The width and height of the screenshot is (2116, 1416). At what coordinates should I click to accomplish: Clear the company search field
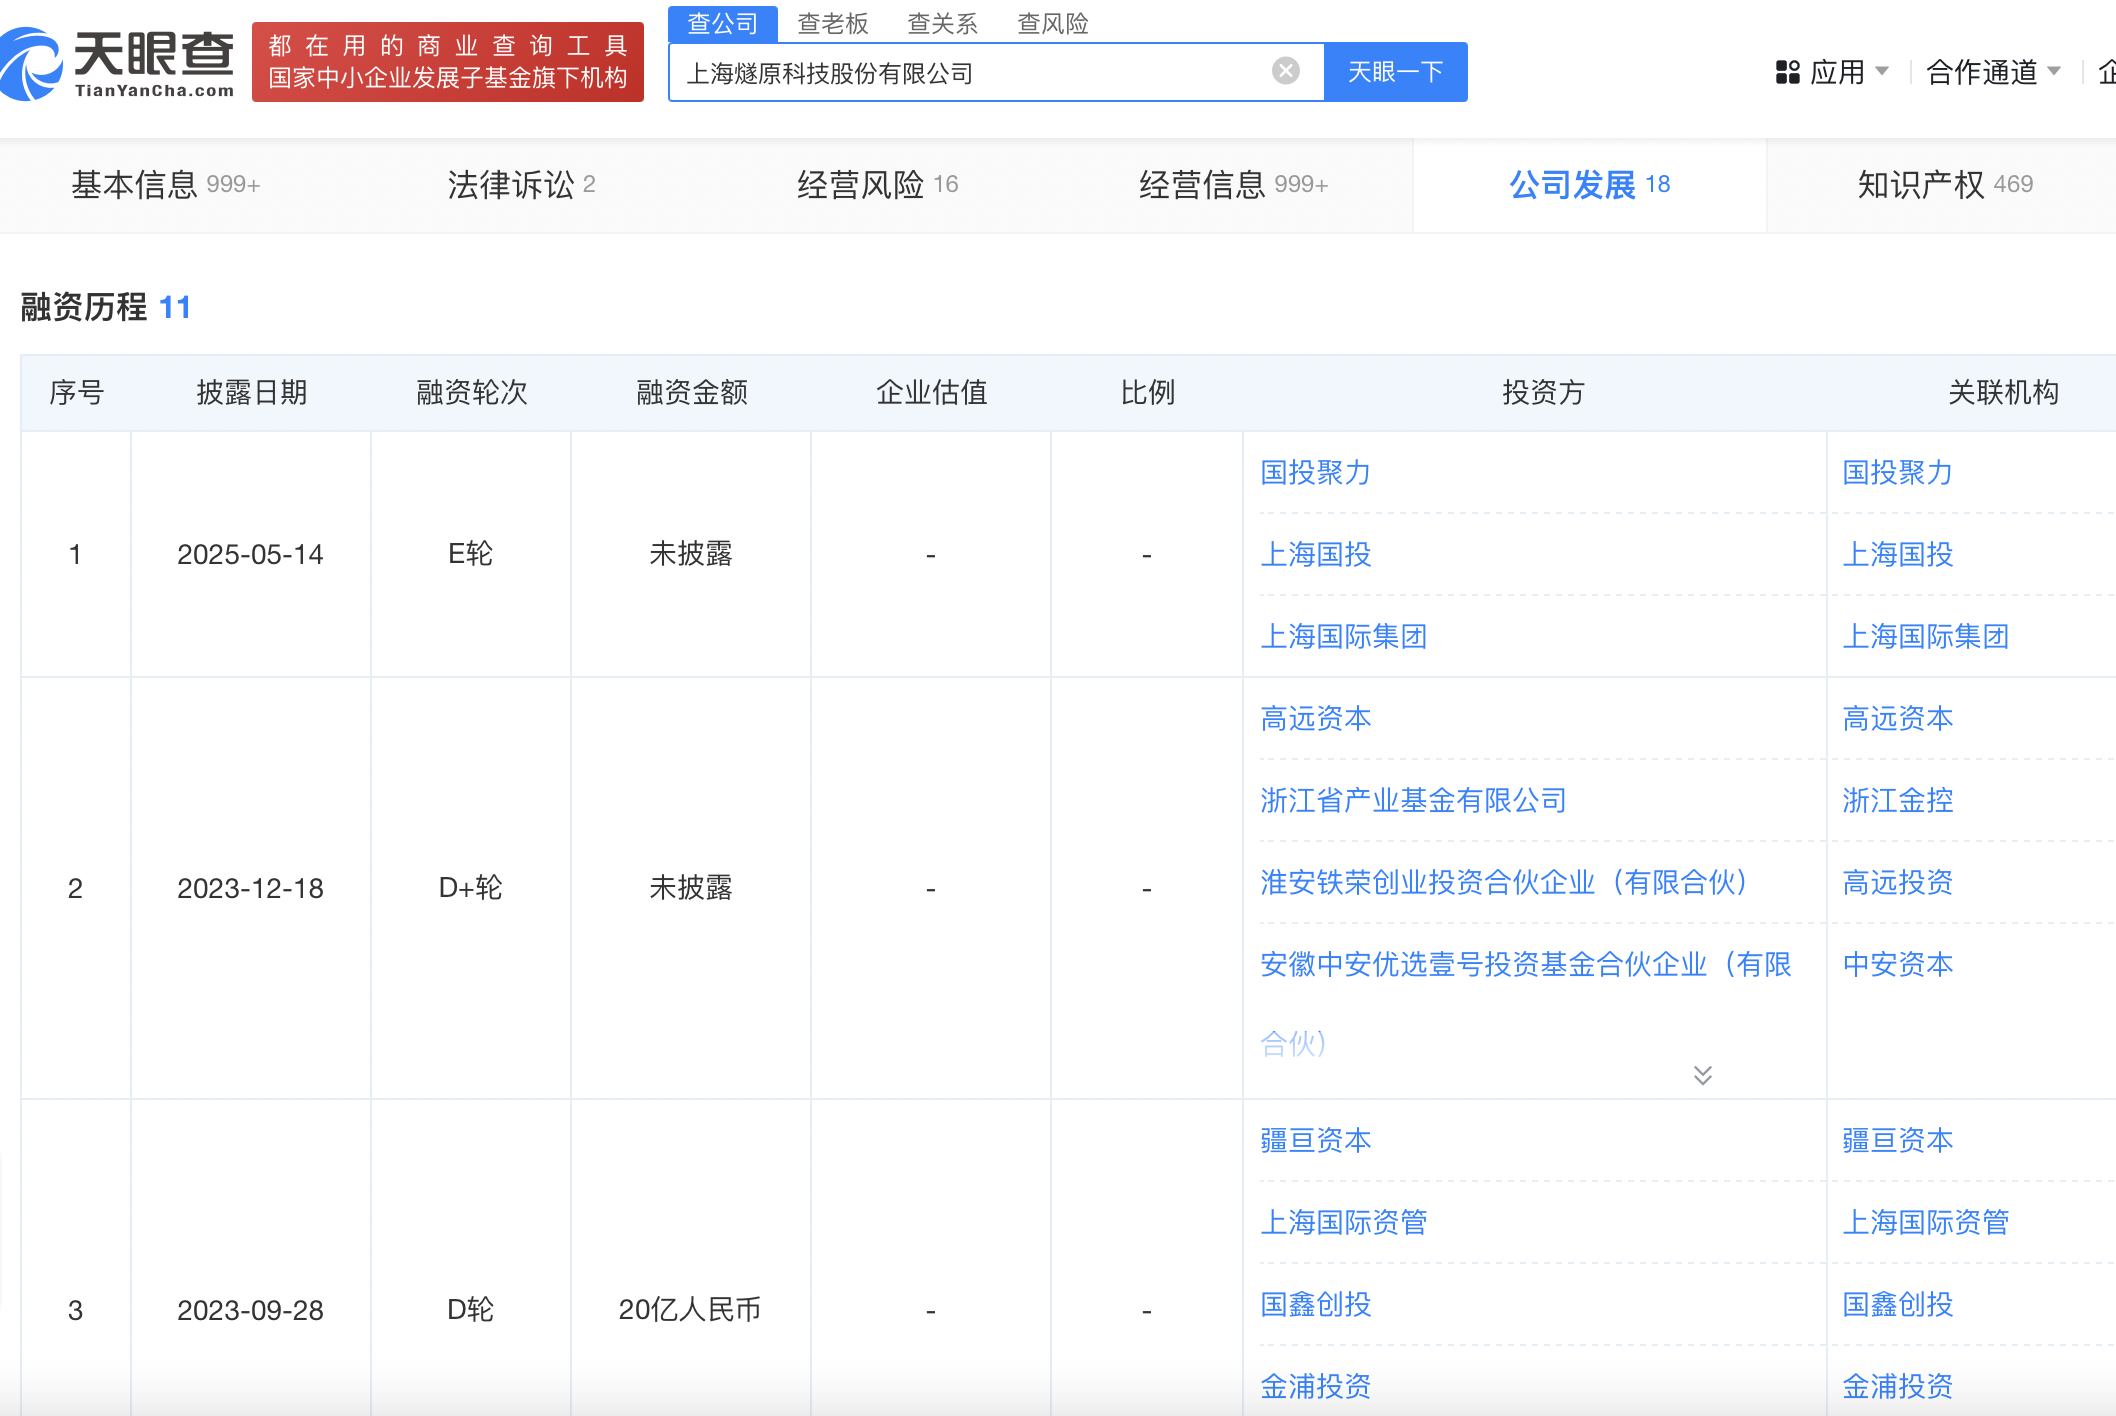pyautogui.click(x=1286, y=71)
